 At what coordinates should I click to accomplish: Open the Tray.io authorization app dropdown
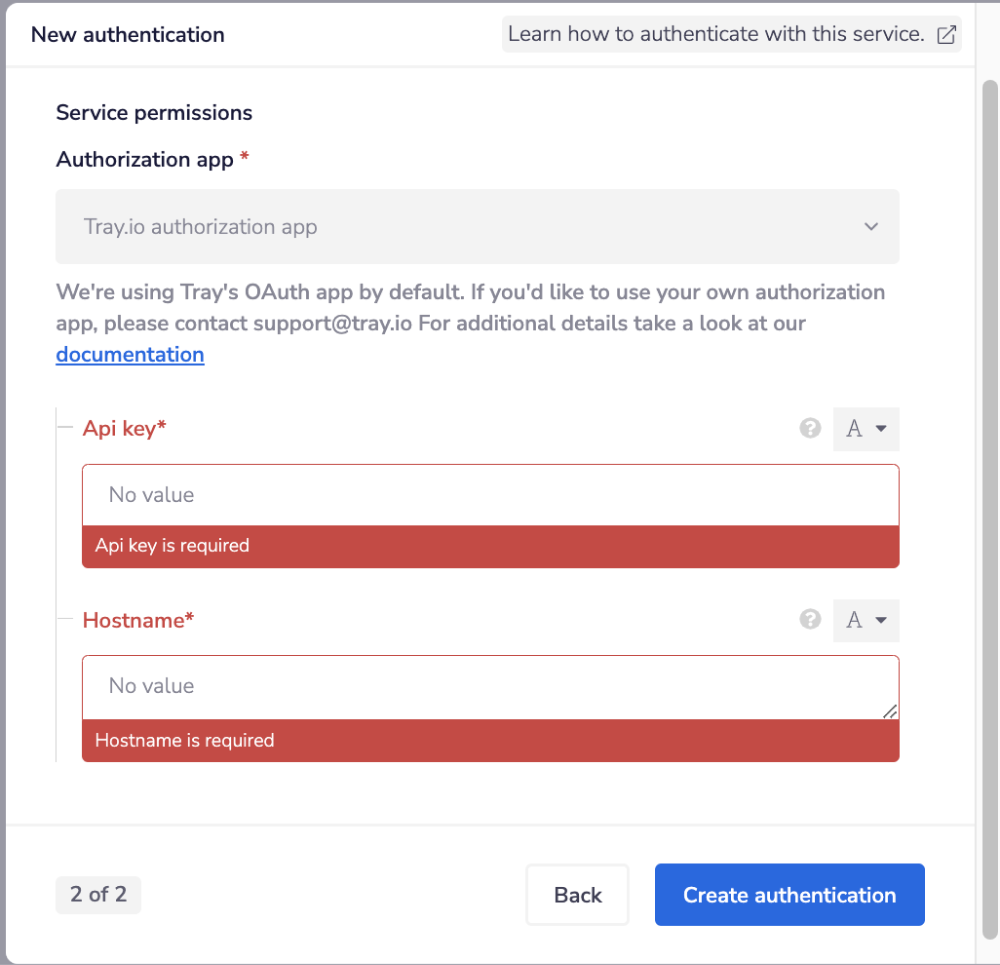coord(477,227)
